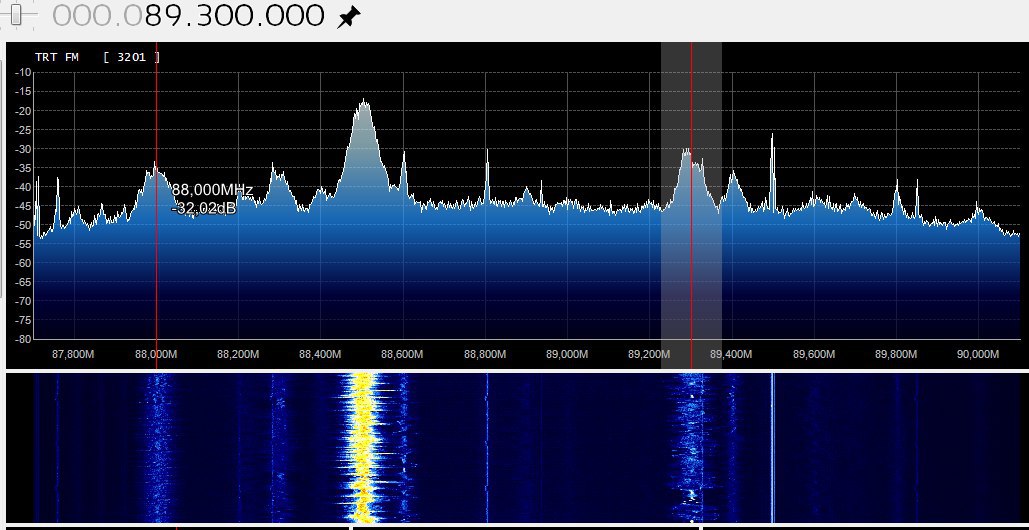This screenshot has width=1029, height=530.
Task: Click the last "000" Hz digits in frequency display
Action: click(295, 16)
